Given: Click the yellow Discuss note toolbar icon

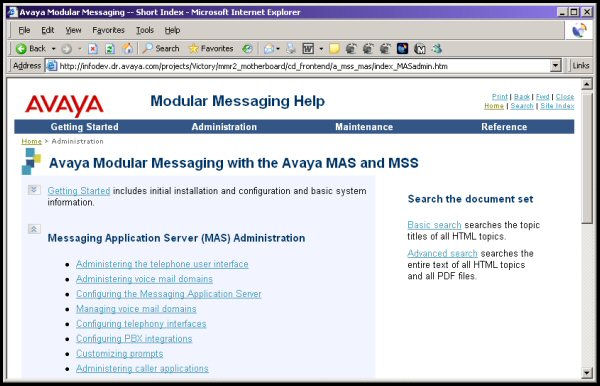Looking at the screenshot, I should pyautogui.click(x=334, y=49).
